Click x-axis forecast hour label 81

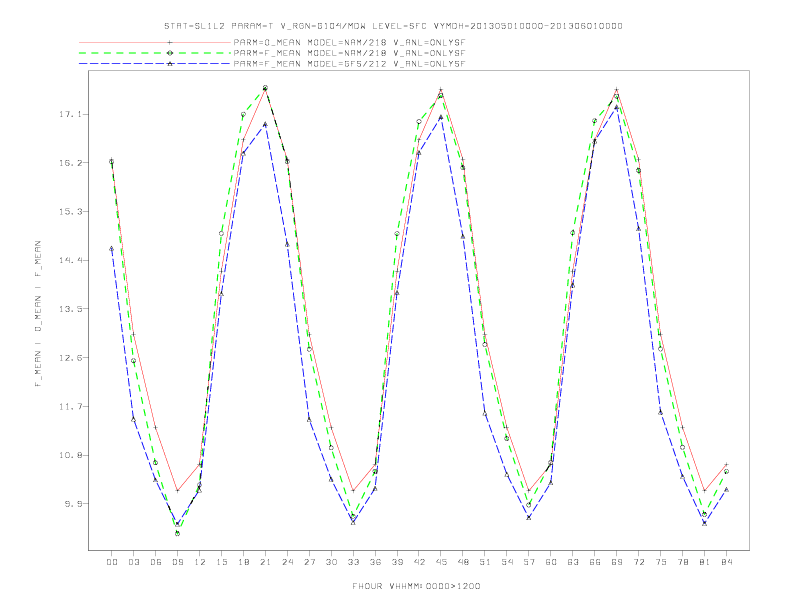pyautogui.click(x=705, y=562)
